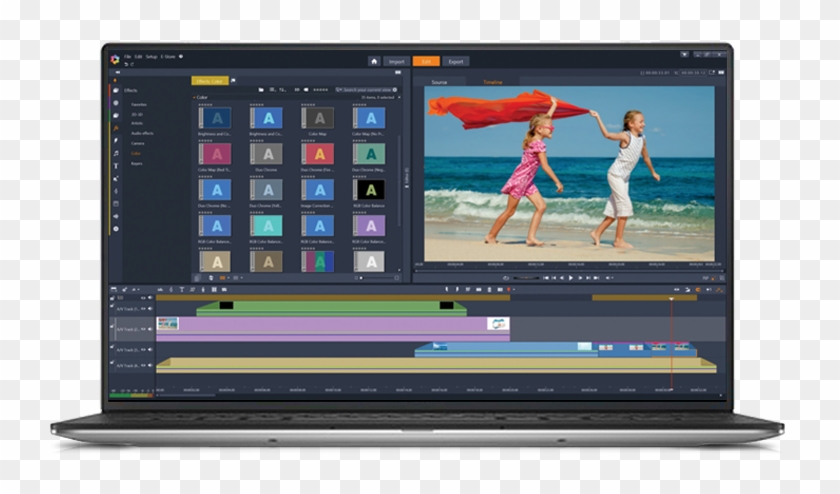Open the Import tab

click(398, 61)
